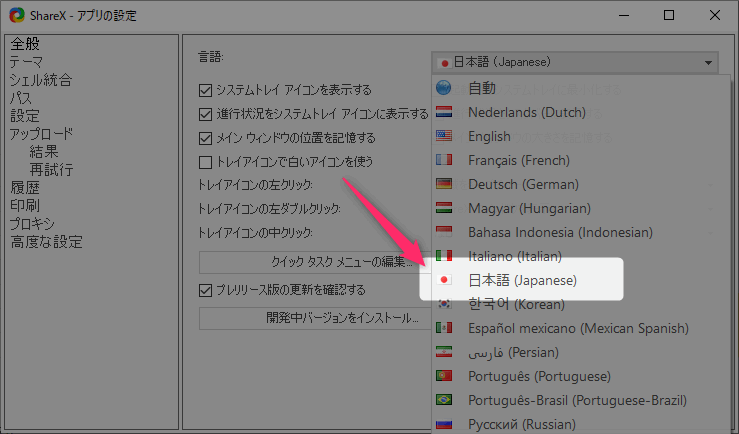Screen dimensions: 739x434
Task: Select 設定 in sidebar
Action: pos(25,115)
